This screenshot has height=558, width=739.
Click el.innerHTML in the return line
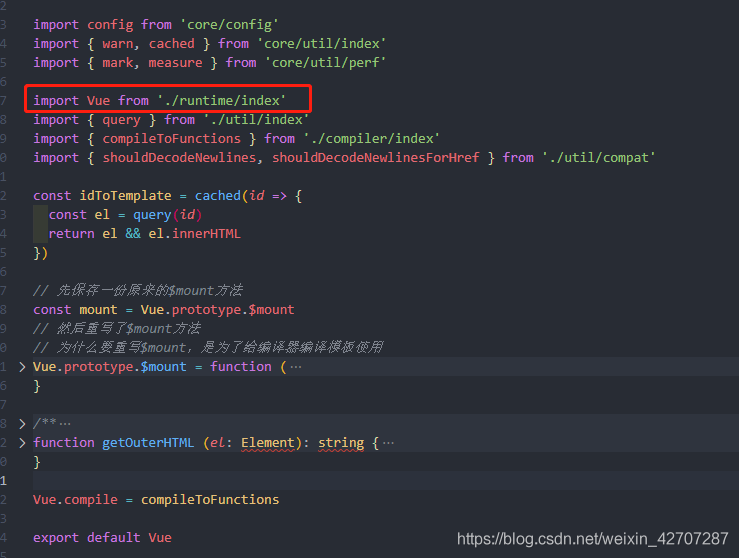tap(195, 234)
